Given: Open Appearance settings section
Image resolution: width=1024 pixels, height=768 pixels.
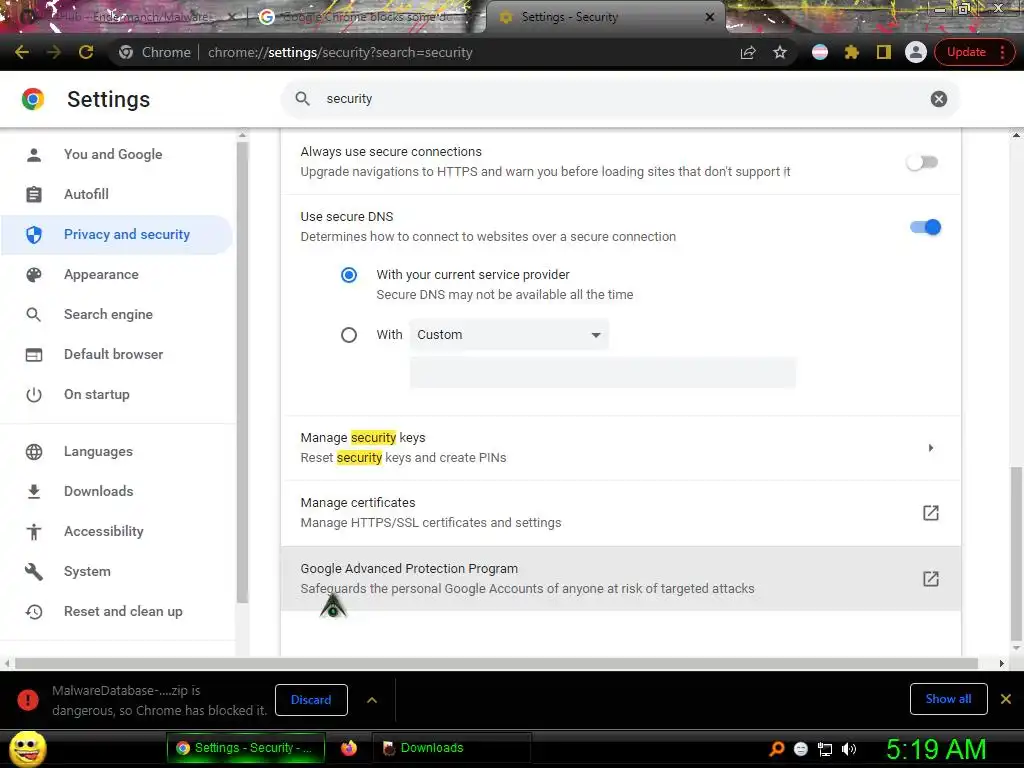Looking at the screenshot, I should click(101, 274).
